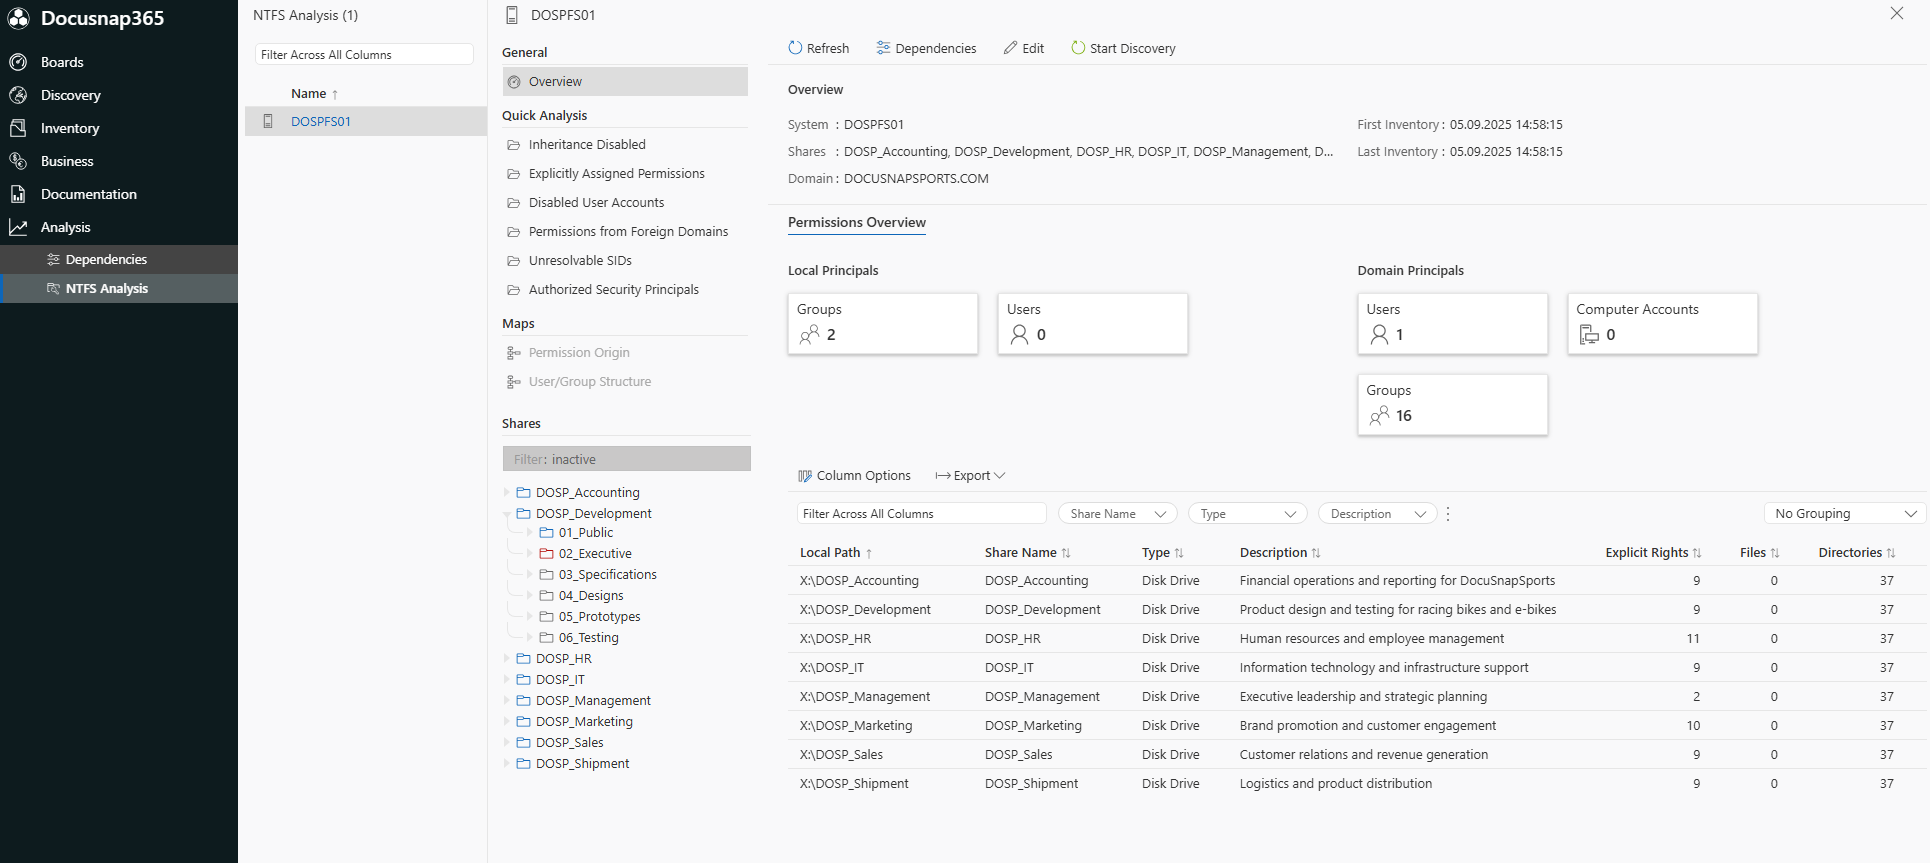Screen dimensions: 1930x863
Task: Click the Filter Across All Columns field above shares table
Action: click(920, 514)
